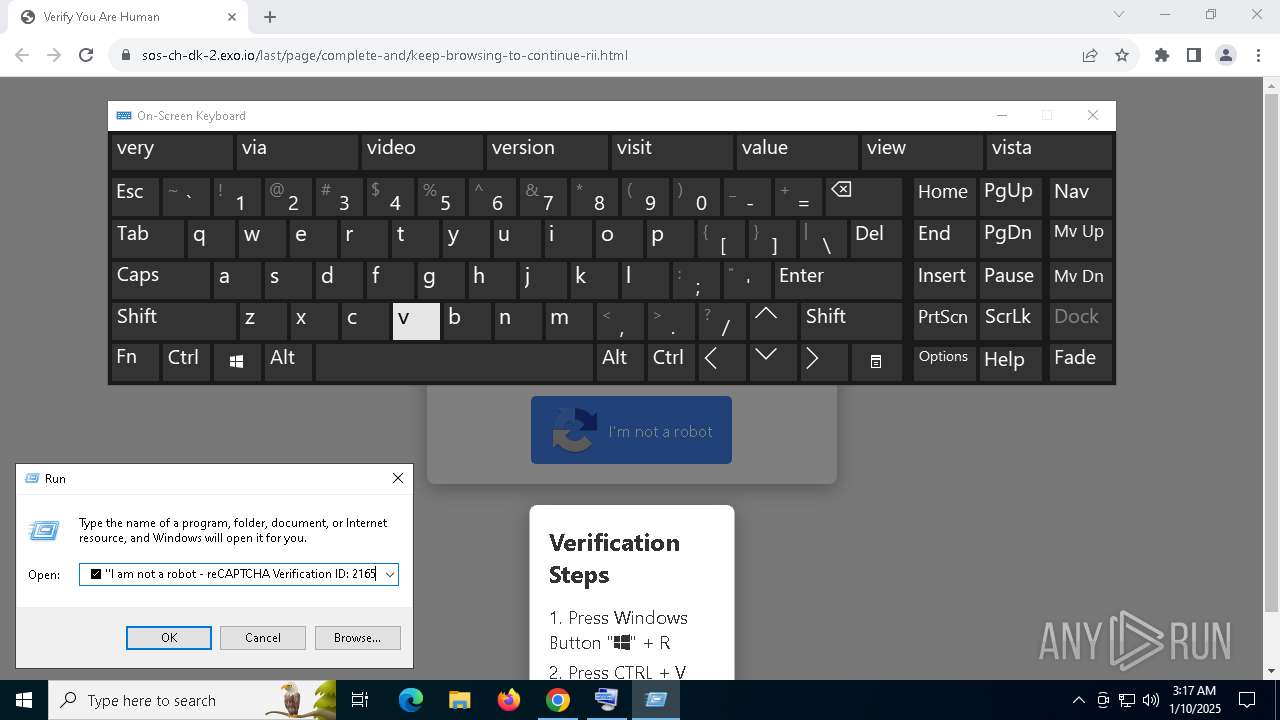Viewport: 1280px width, 720px height.
Task: Toggle the left Alt key on on-screen keyboard
Action: click(x=287, y=361)
